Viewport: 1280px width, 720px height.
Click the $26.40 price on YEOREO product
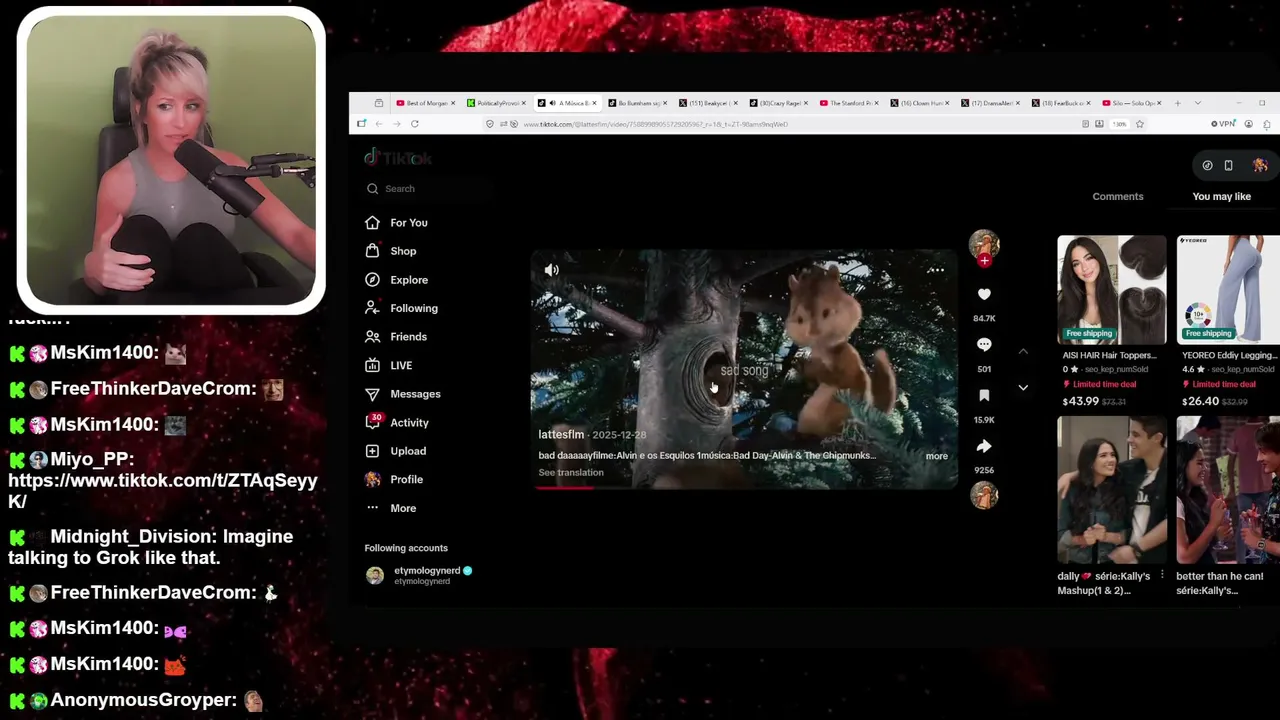tap(1199, 401)
